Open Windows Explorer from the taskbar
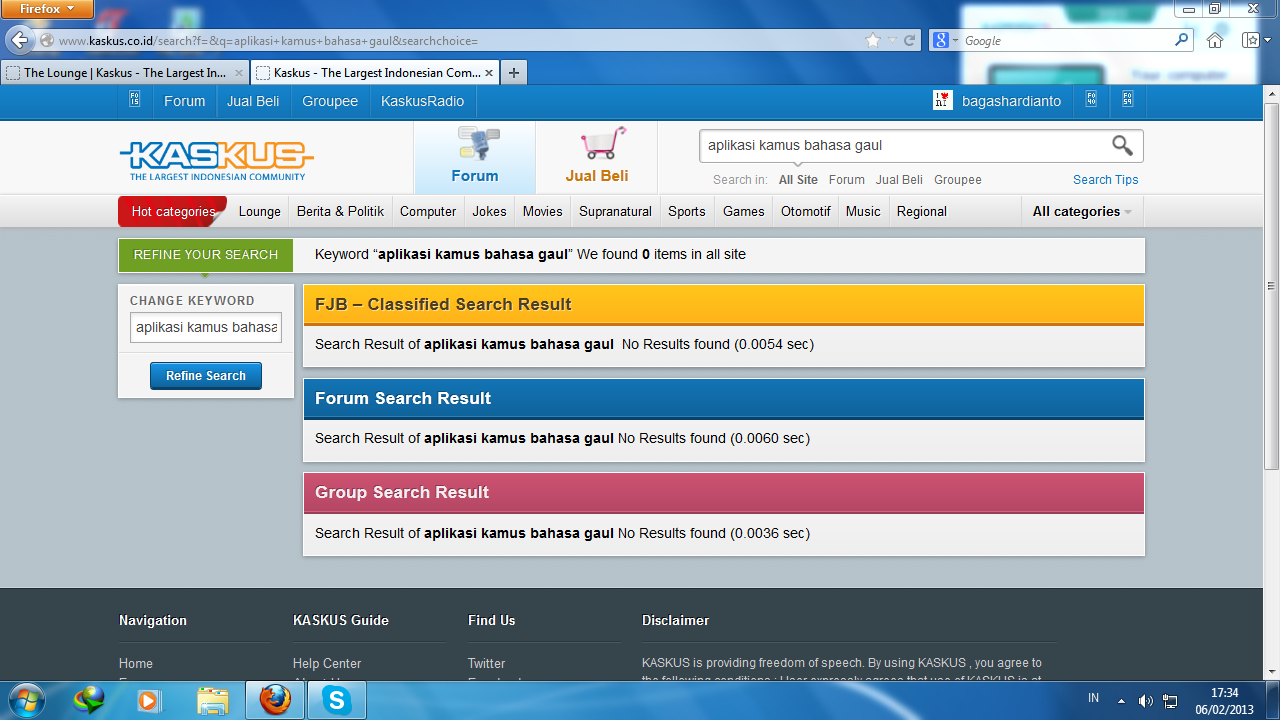This screenshot has width=1280, height=720. tap(213, 700)
